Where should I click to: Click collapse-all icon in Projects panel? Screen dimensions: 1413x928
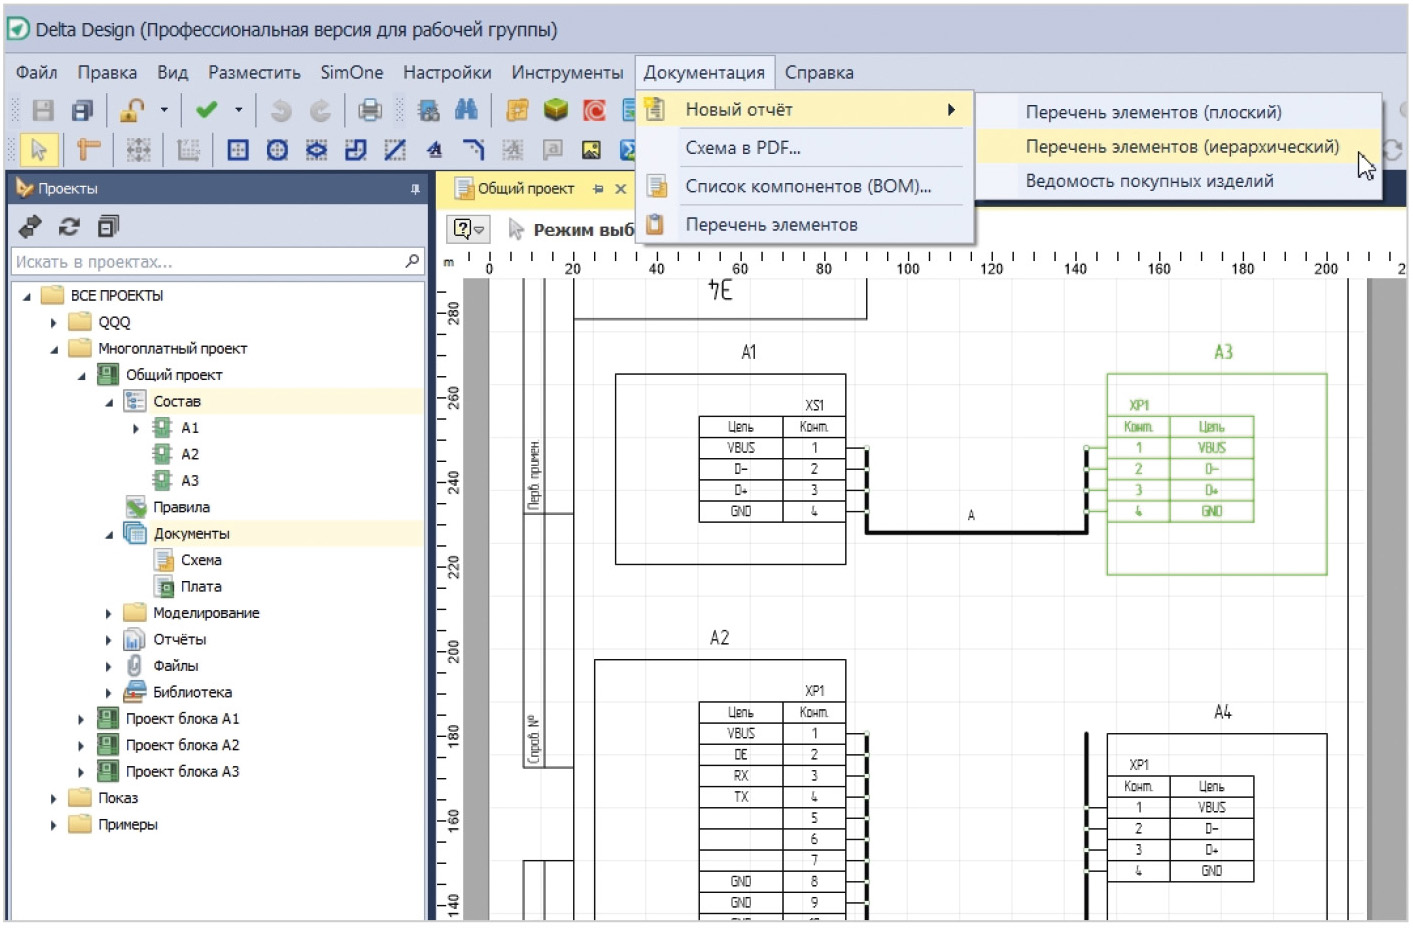pos(108,227)
